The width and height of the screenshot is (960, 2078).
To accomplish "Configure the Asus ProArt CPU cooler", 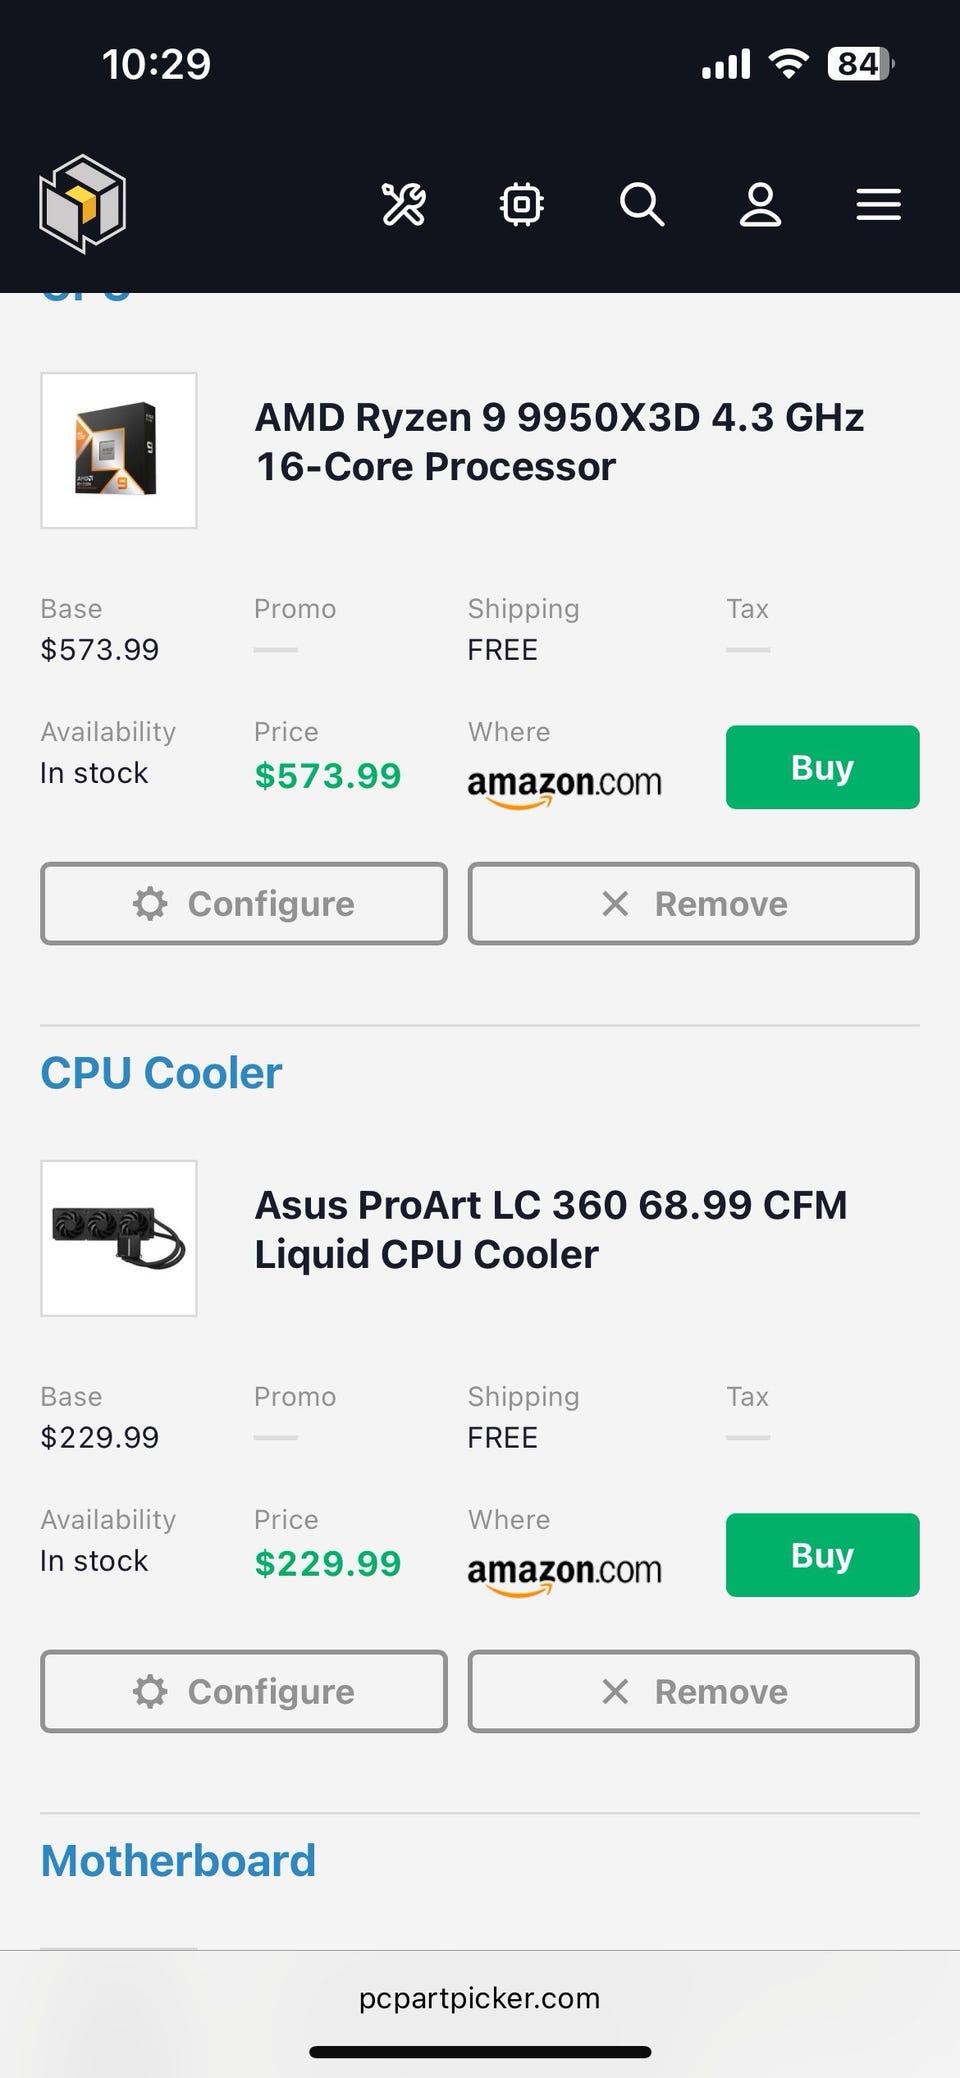I will click(243, 1691).
